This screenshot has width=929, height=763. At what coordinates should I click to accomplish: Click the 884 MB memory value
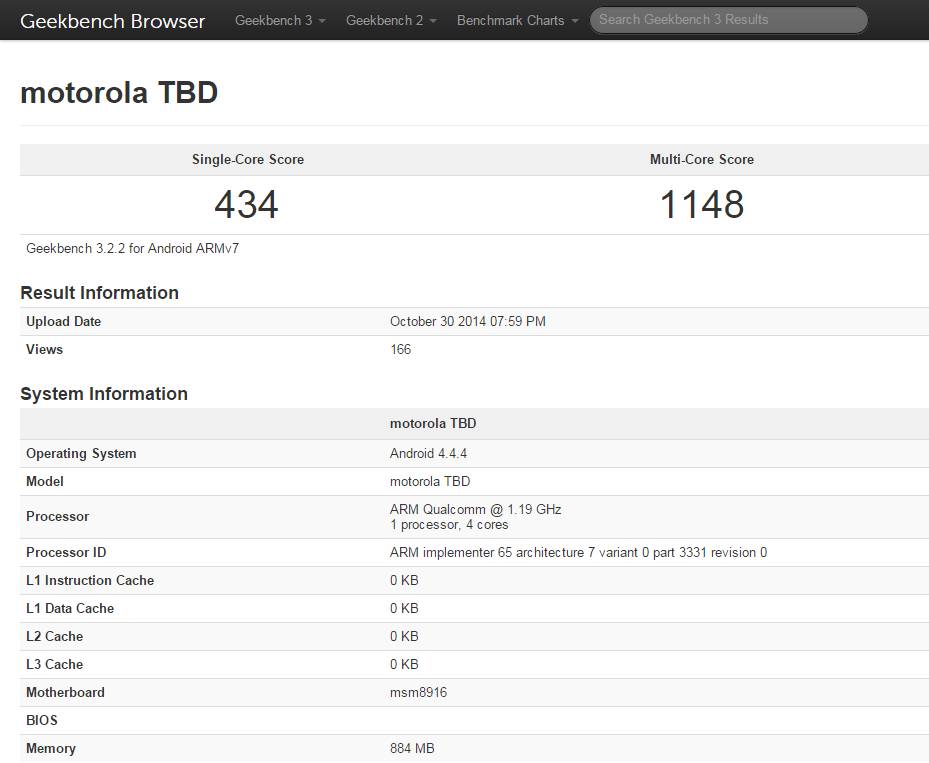pos(412,749)
